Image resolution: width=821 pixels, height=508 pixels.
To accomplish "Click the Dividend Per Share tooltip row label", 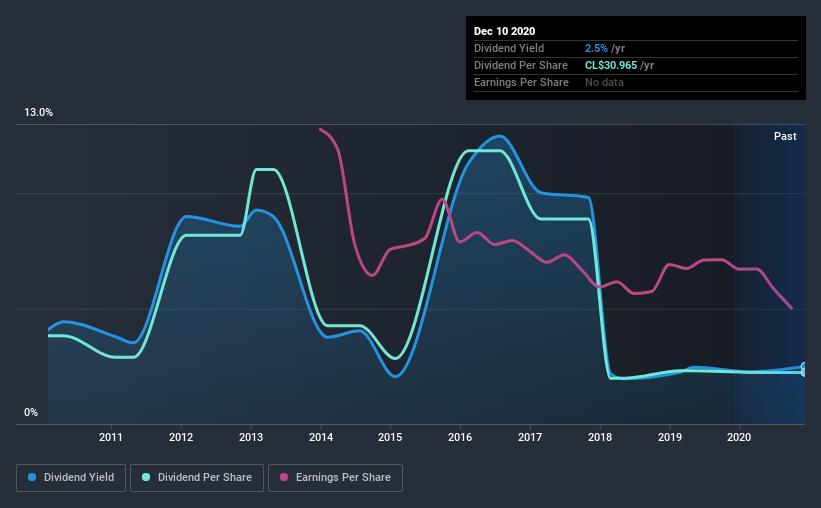I will coord(520,65).
